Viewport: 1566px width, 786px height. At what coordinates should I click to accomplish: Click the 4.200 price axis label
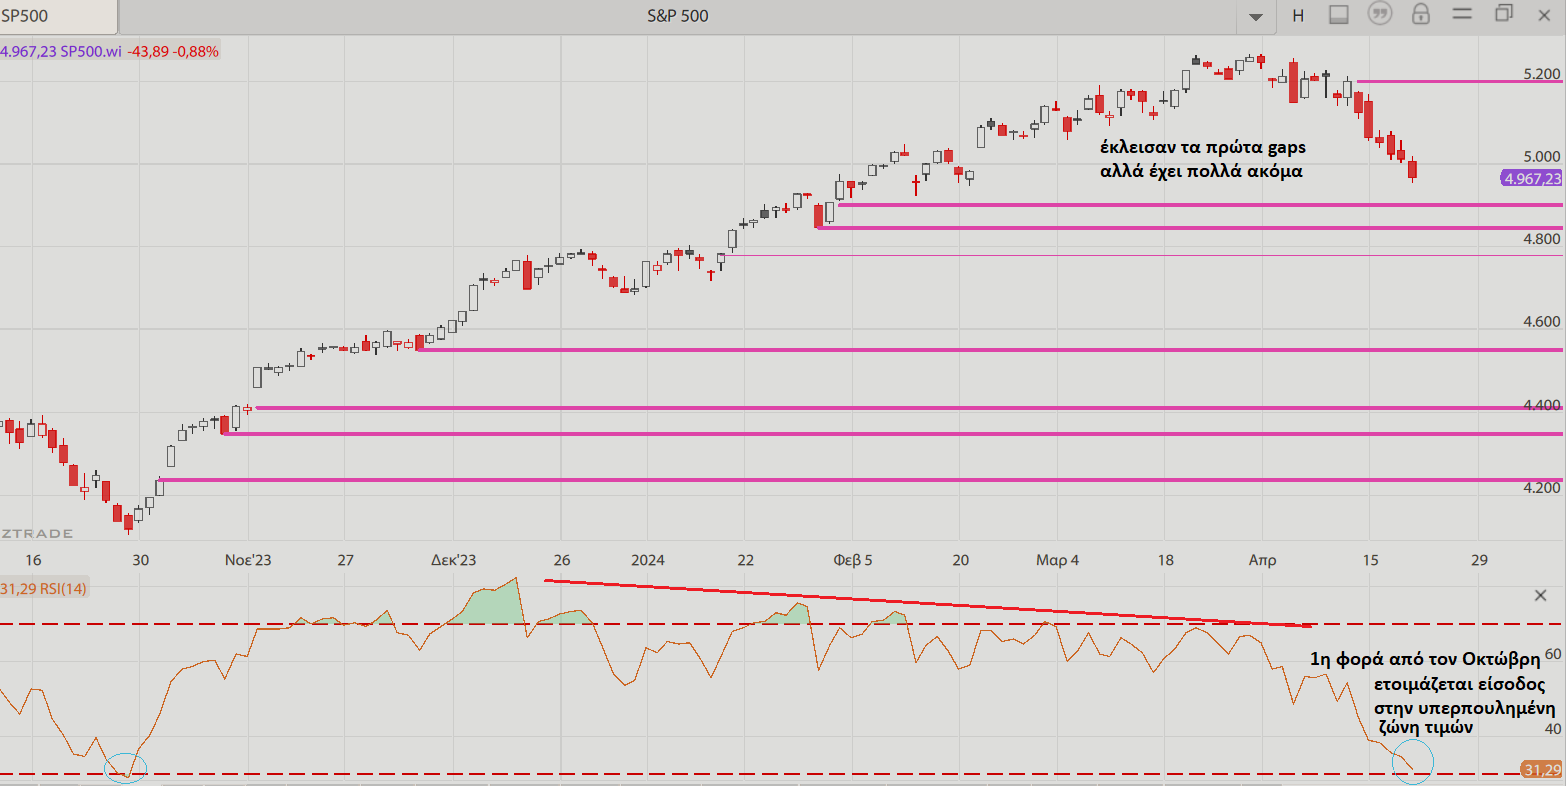[1541, 488]
